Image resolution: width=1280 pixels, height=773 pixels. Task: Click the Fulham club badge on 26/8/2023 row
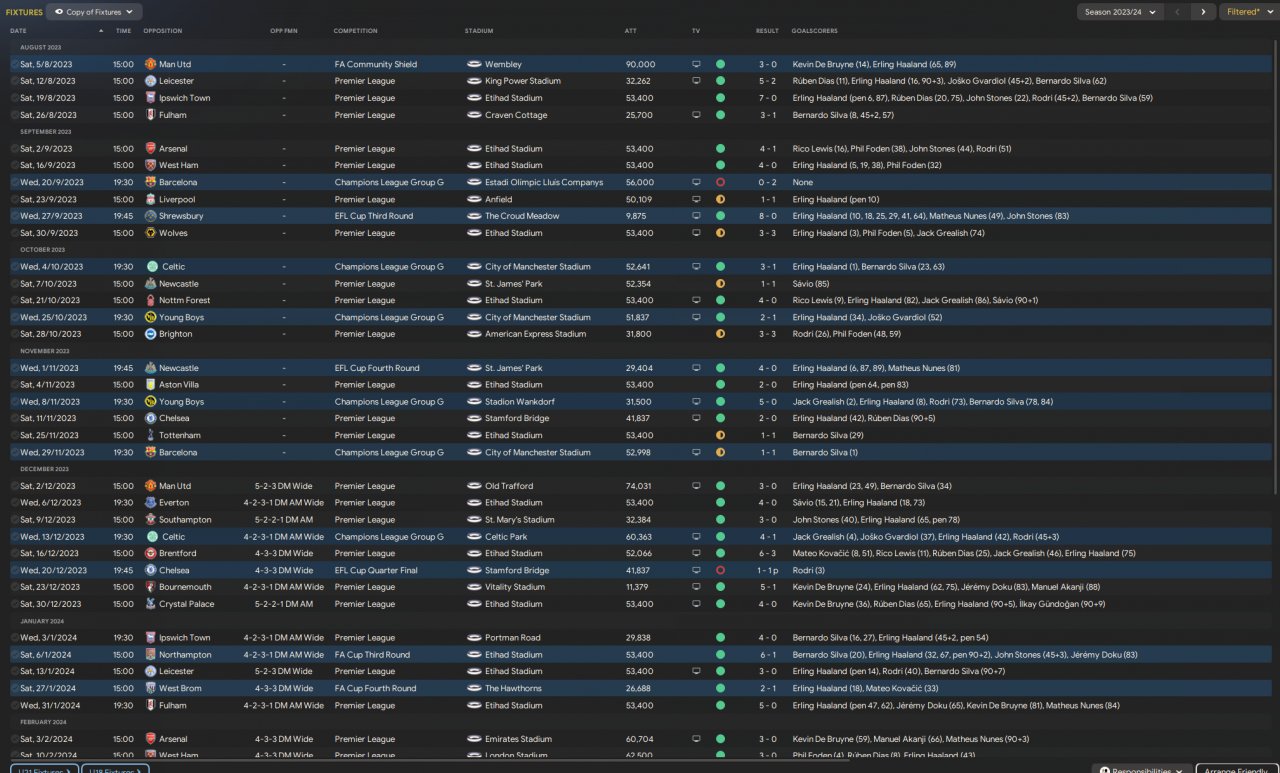(151, 115)
